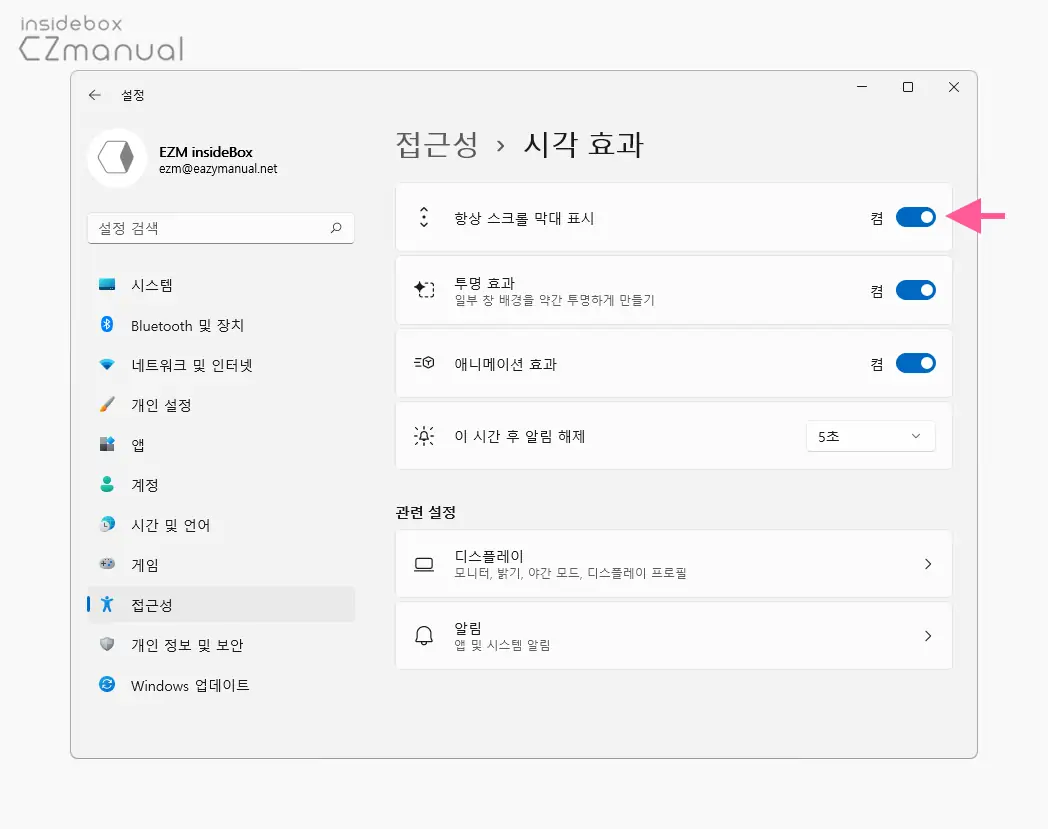Screen dimensions: 1048x829
Task: Click 일부 창 배경을 약간 투명하게 만들기 description
Action: pos(554,300)
